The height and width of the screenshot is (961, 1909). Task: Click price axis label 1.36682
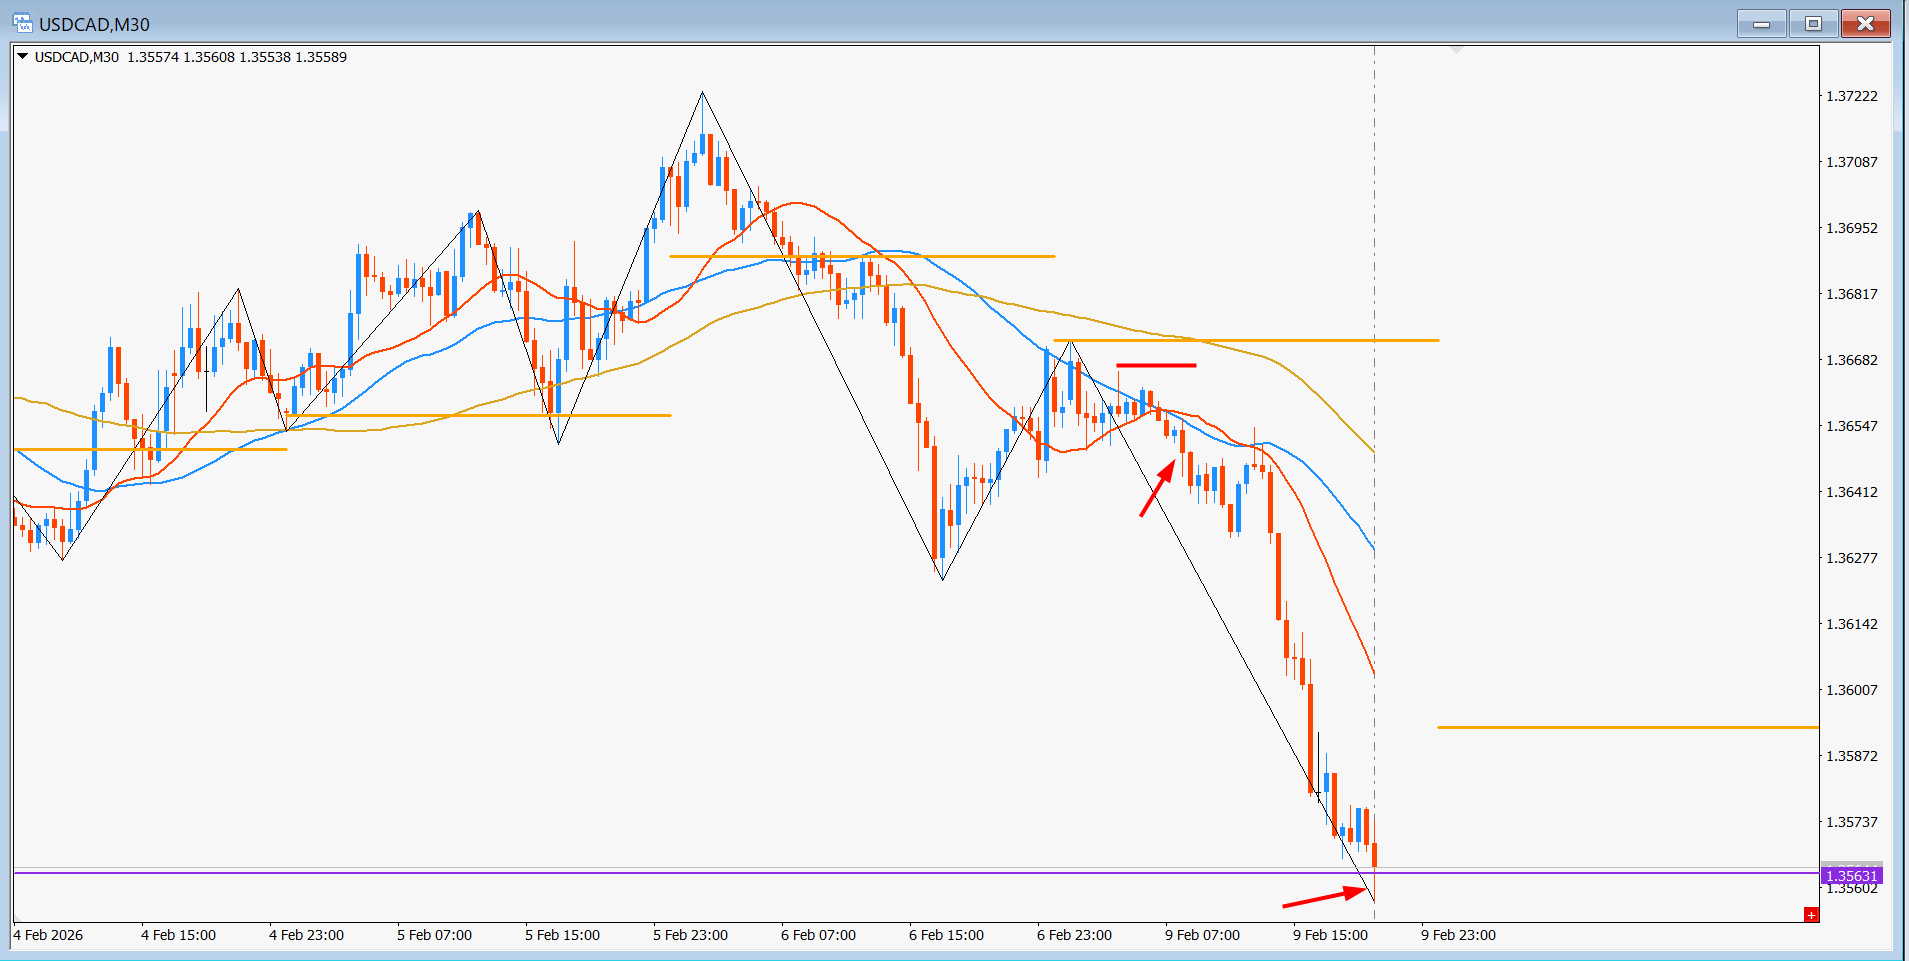1852,360
